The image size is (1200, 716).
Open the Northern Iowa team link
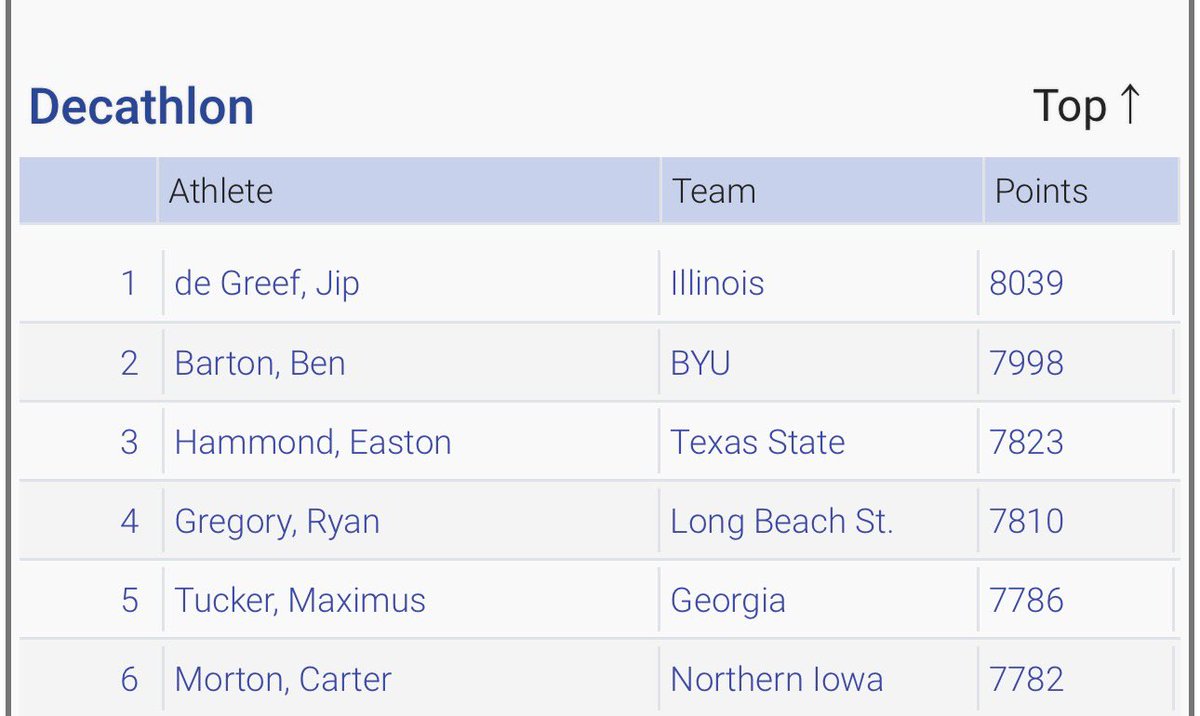pyautogui.click(x=776, y=680)
